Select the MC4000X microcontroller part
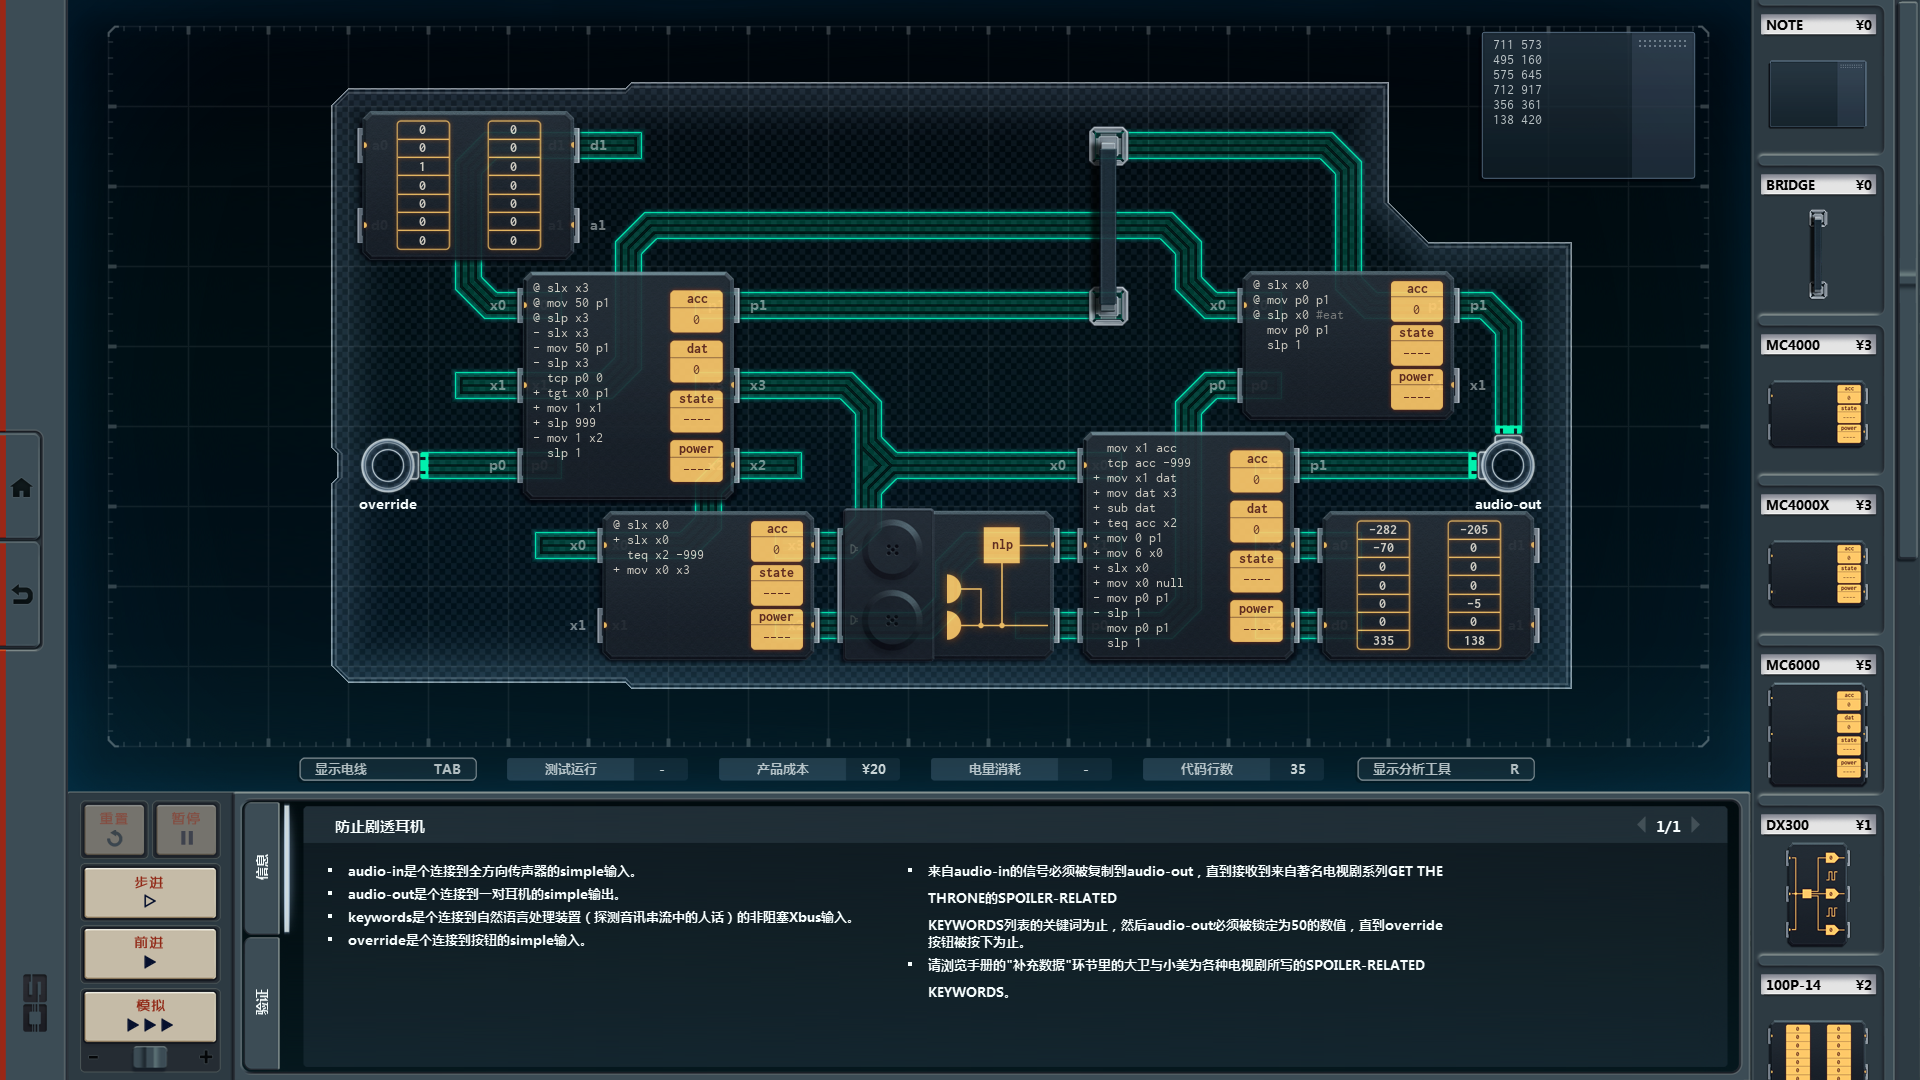This screenshot has width=1920, height=1080. pyautogui.click(x=1817, y=573)
